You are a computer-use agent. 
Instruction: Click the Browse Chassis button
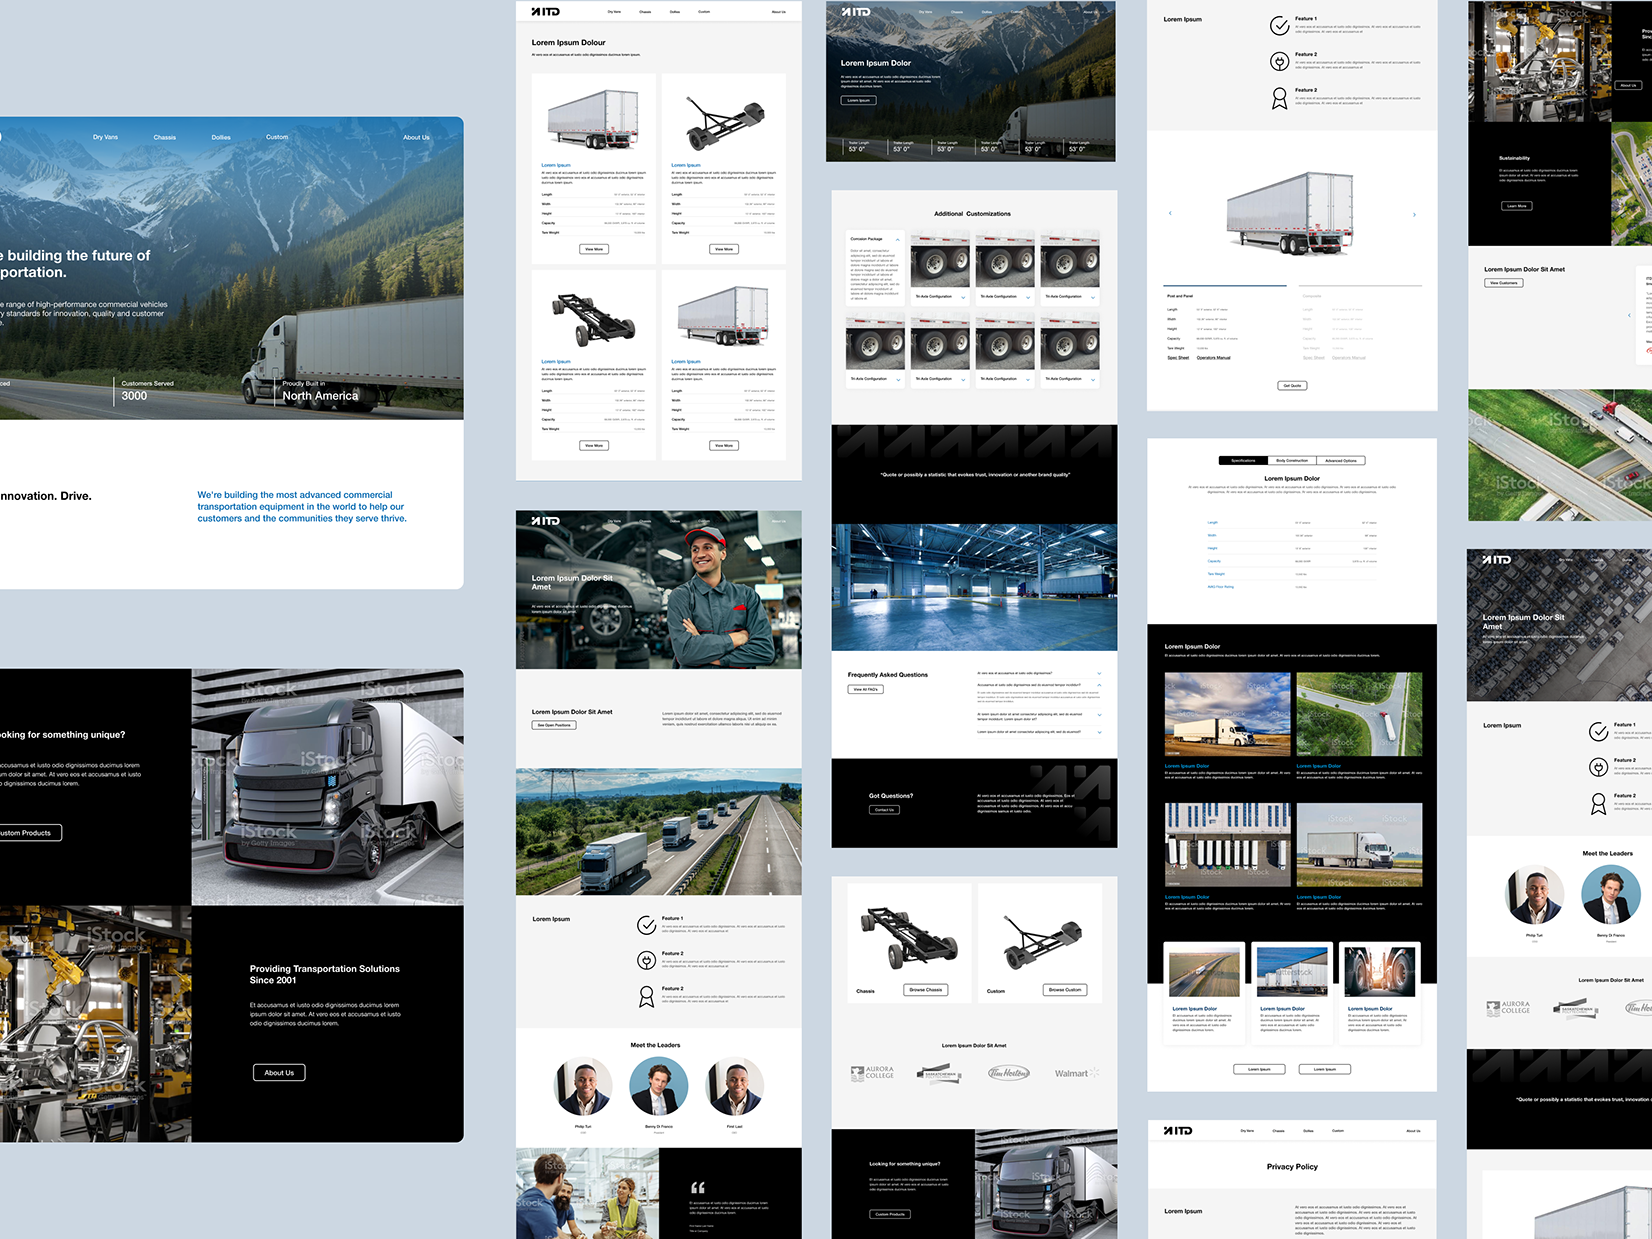pos(926,990)
